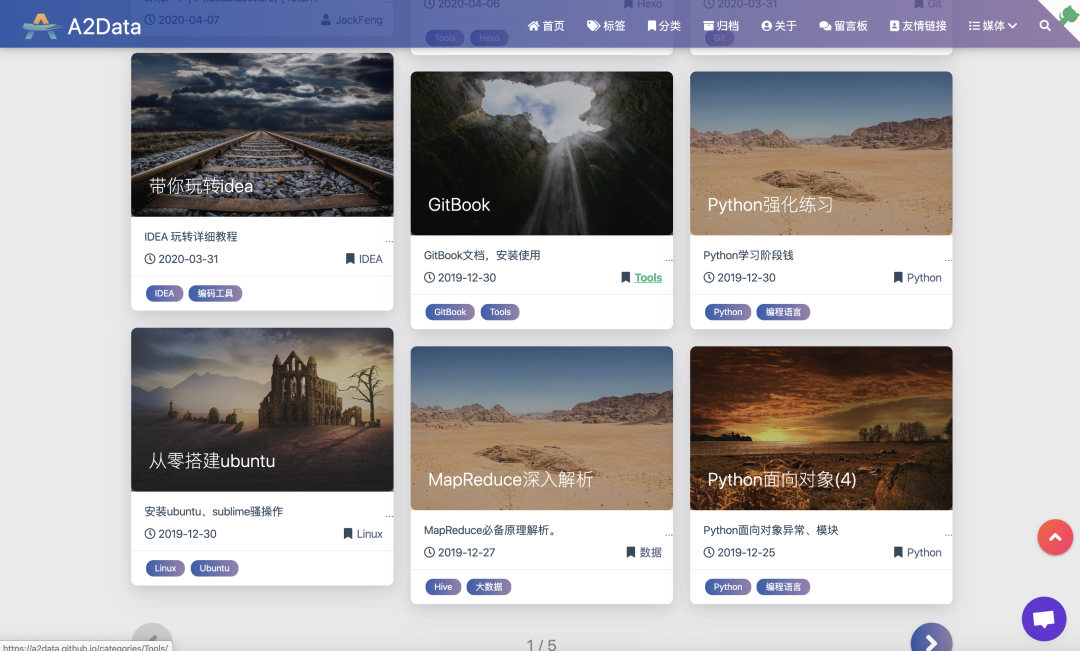Open the 从零搭建ubuntu card image
Screen dimensions: 1080x651
pyautogui.click(x=262, y=410)
